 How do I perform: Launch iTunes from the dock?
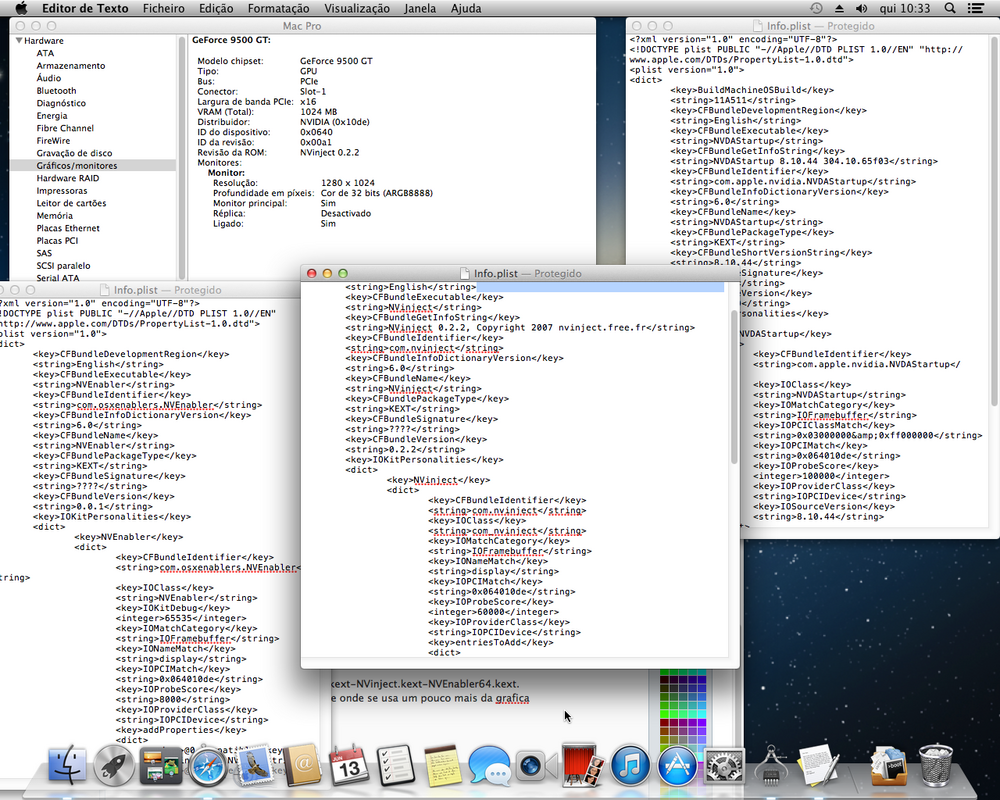631,767
